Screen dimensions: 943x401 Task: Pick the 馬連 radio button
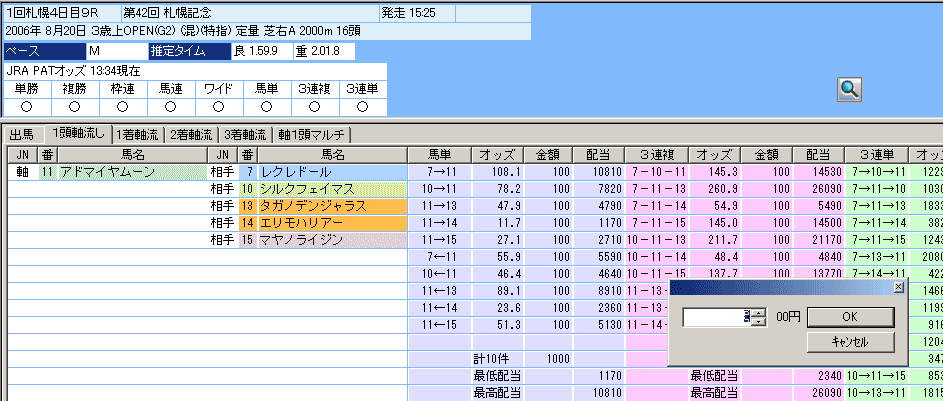[x=170, y=106]
